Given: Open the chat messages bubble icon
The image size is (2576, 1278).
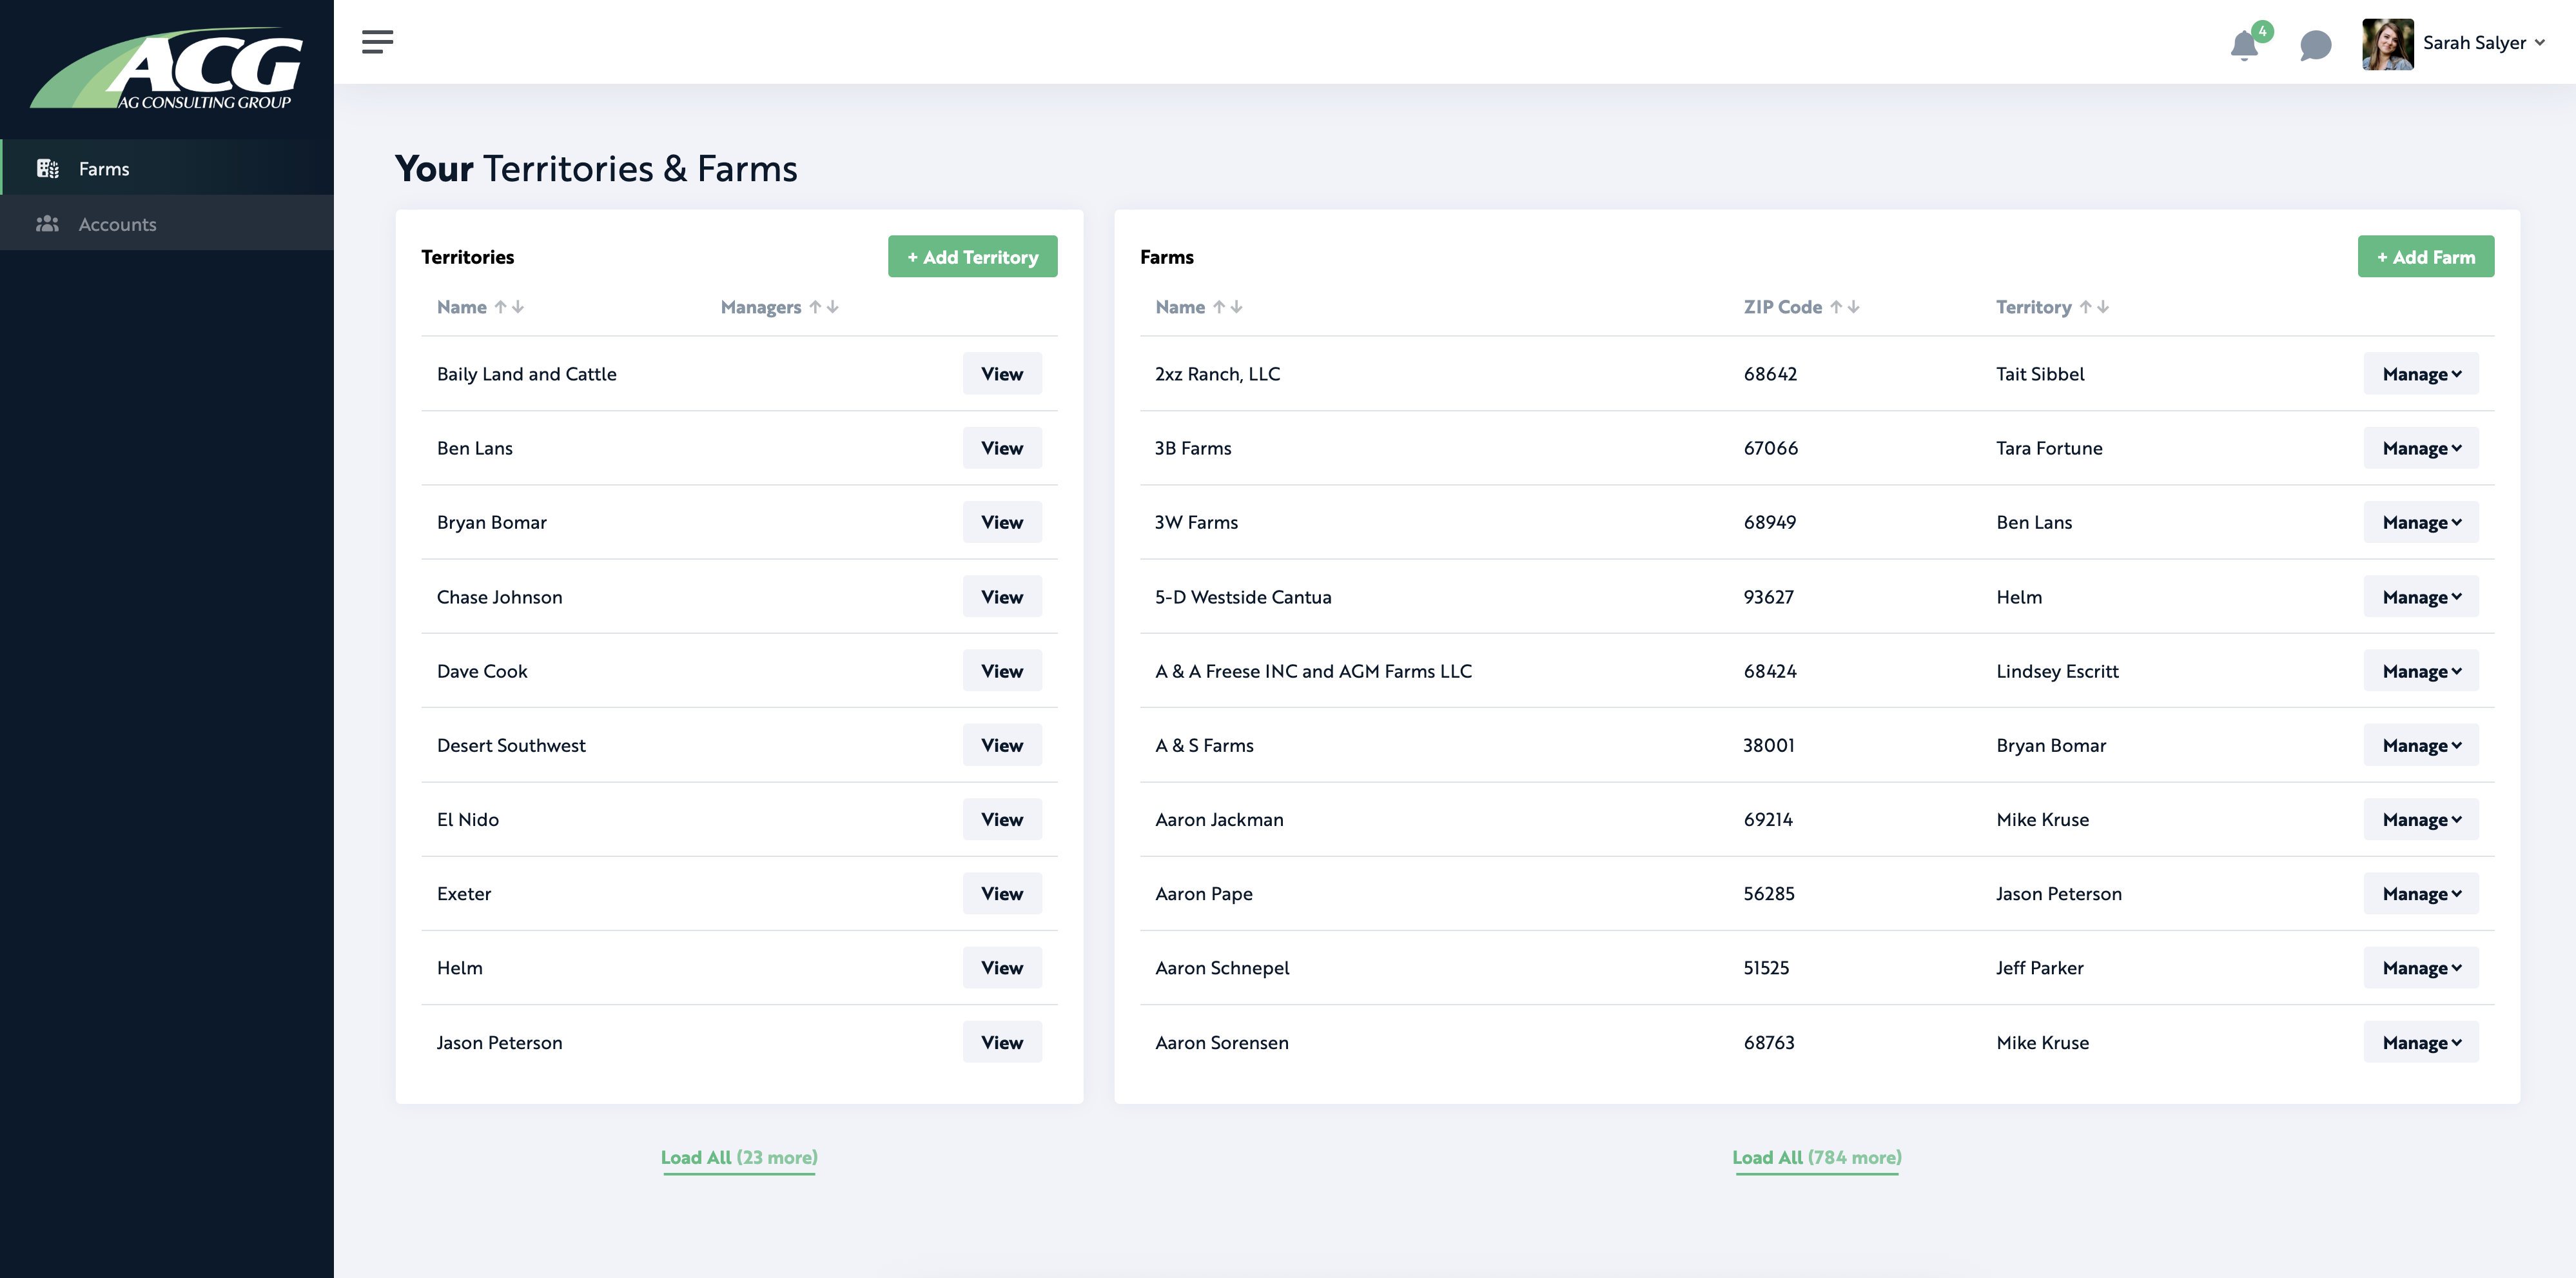Looking at the screenshot, I should (2315, 45).
